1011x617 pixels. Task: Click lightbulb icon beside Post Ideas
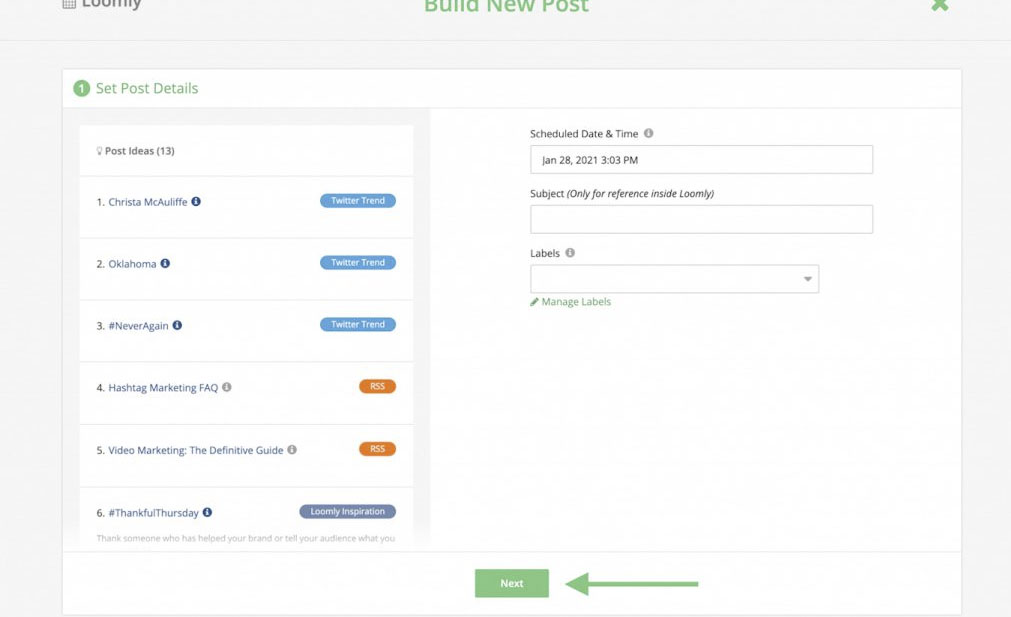click(99, 151)
